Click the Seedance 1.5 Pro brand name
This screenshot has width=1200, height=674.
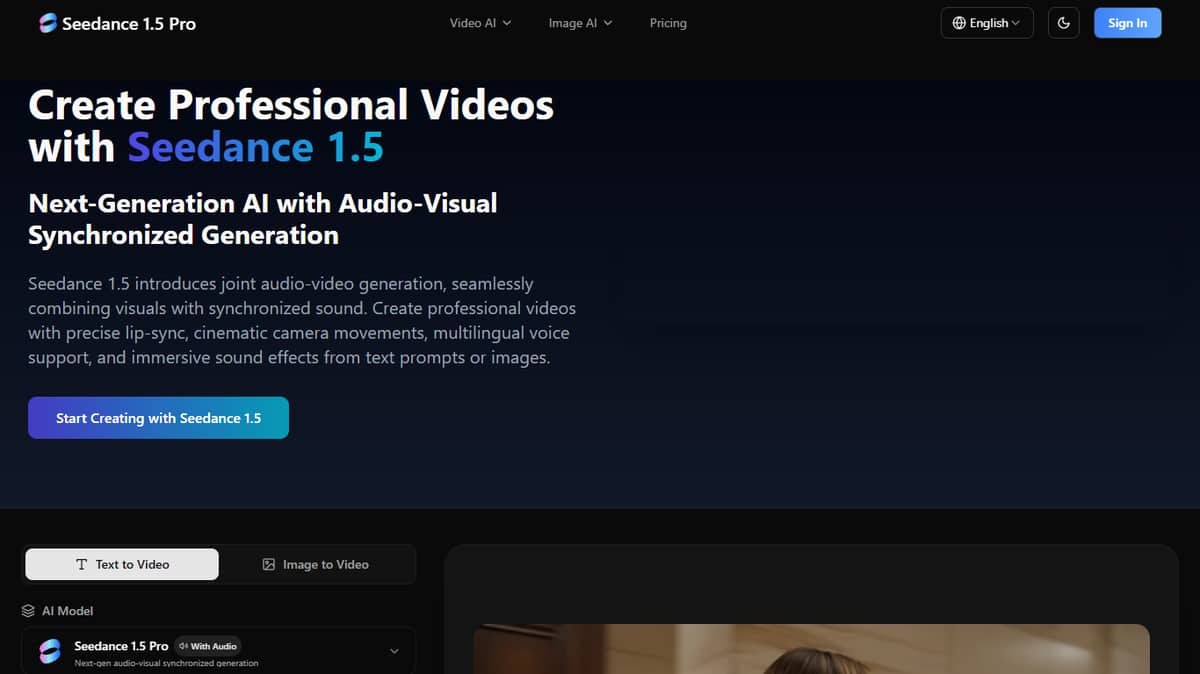[x=129, y=23]
